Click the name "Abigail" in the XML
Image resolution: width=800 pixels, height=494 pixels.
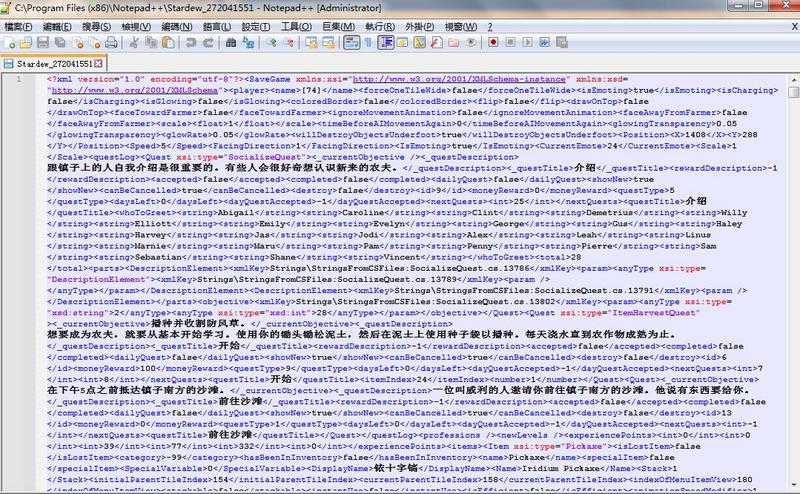tap(236, 213)
